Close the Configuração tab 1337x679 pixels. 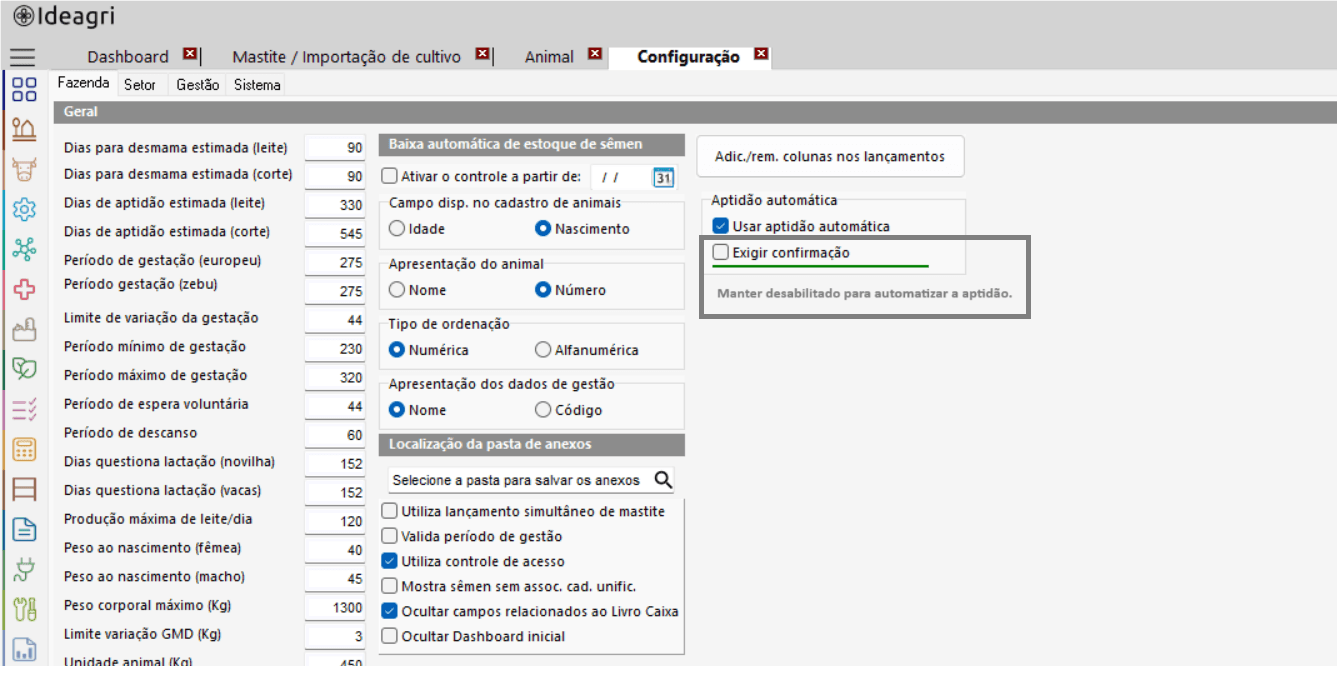click(x=761, y=56)
